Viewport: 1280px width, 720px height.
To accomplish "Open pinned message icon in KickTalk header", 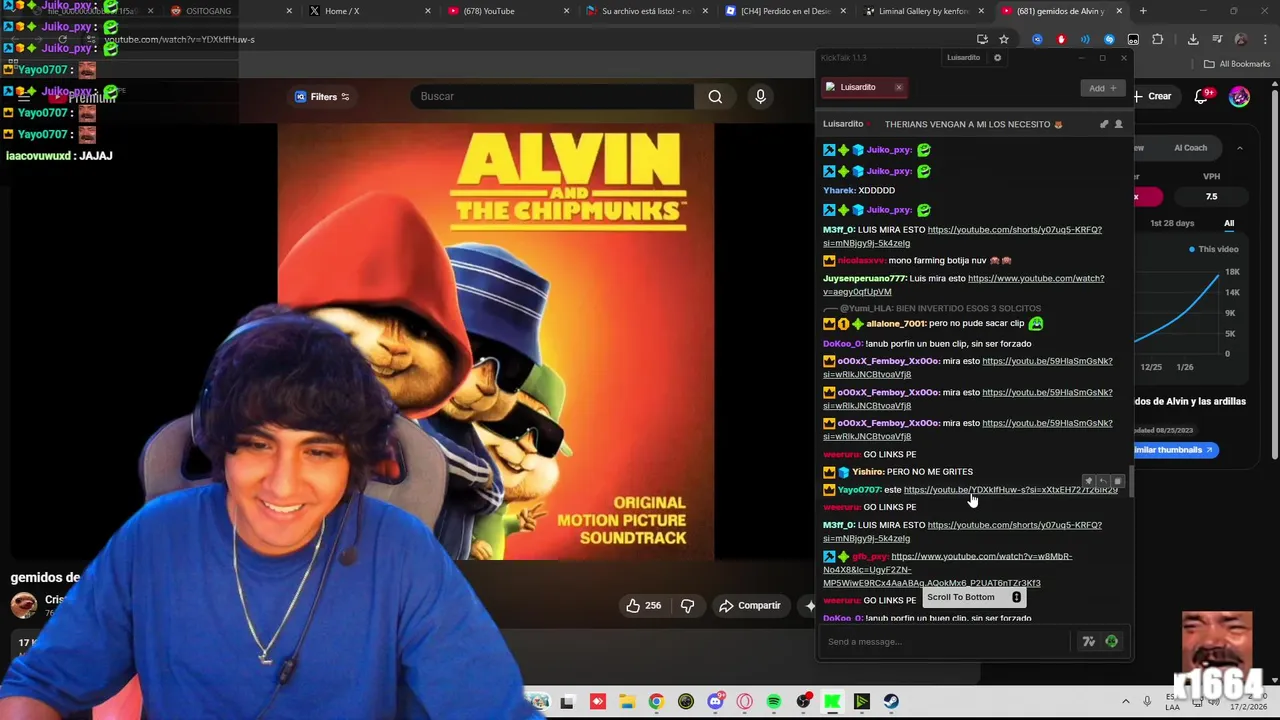I will (x=1104, y=124).
